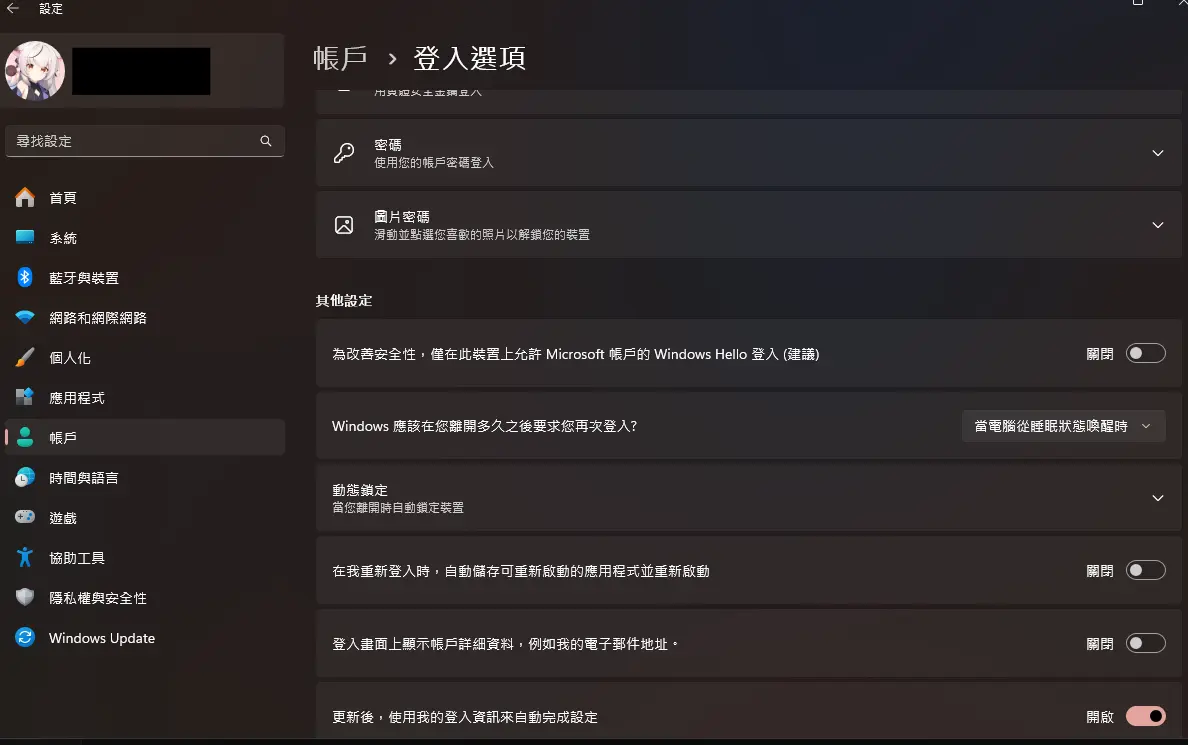Click the shield icon for 隱私權與安全性
This screenshot has width=1188, height=745.
pyautogui.click(x=26, y=598)
